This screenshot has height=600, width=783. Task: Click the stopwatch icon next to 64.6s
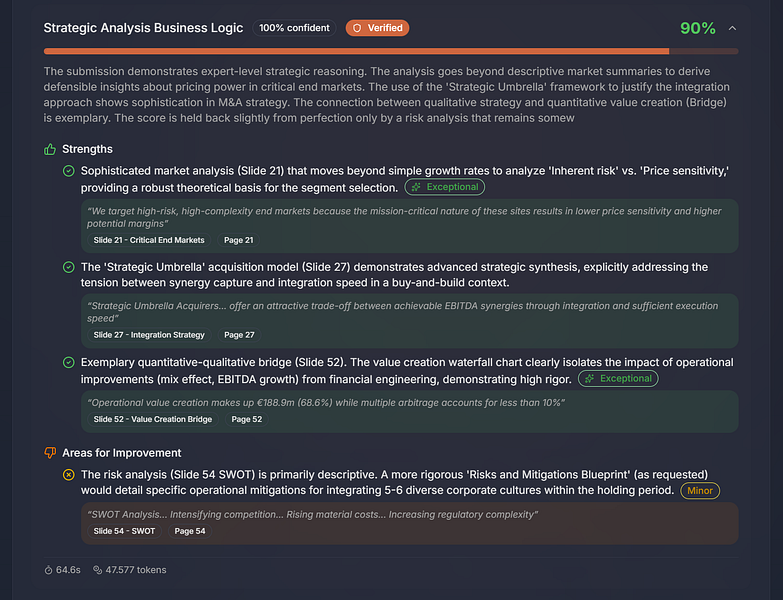click(x=49, y=570)
